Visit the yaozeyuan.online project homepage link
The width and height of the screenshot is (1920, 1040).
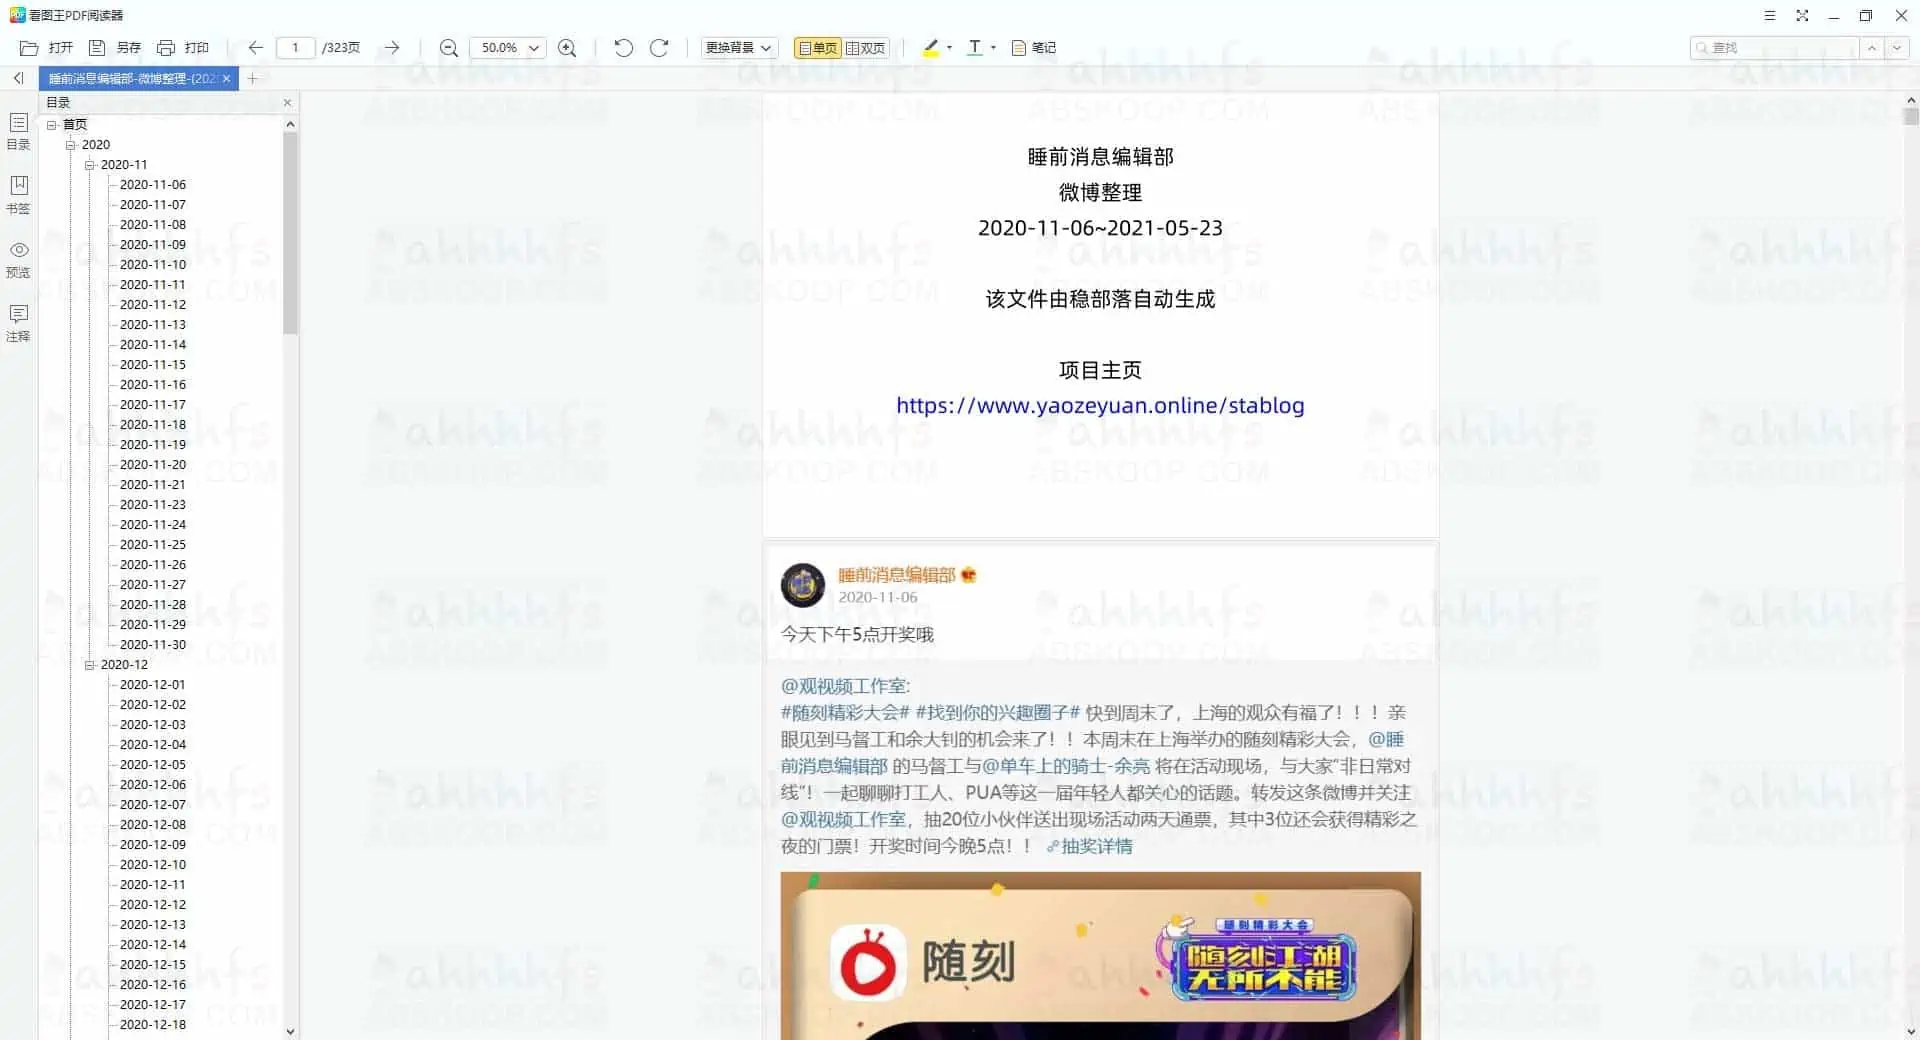click(1100, 405)
